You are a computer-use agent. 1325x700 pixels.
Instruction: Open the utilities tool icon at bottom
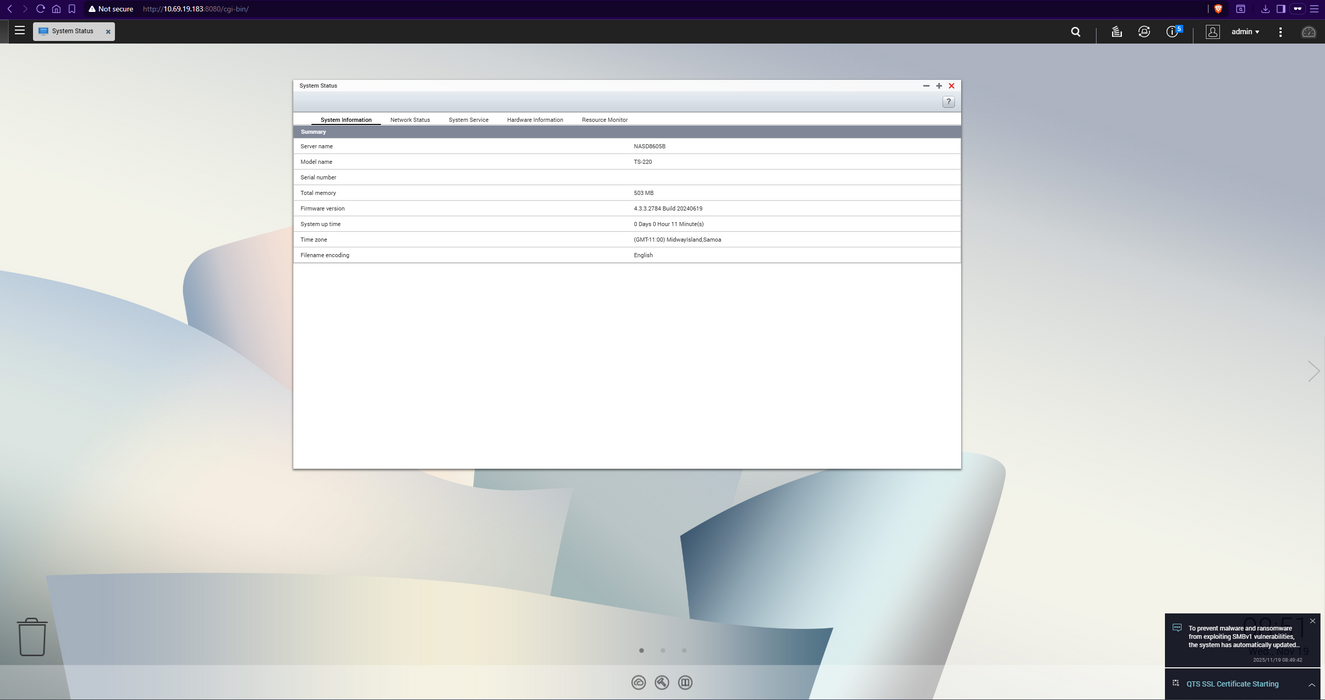pos(662,683)
